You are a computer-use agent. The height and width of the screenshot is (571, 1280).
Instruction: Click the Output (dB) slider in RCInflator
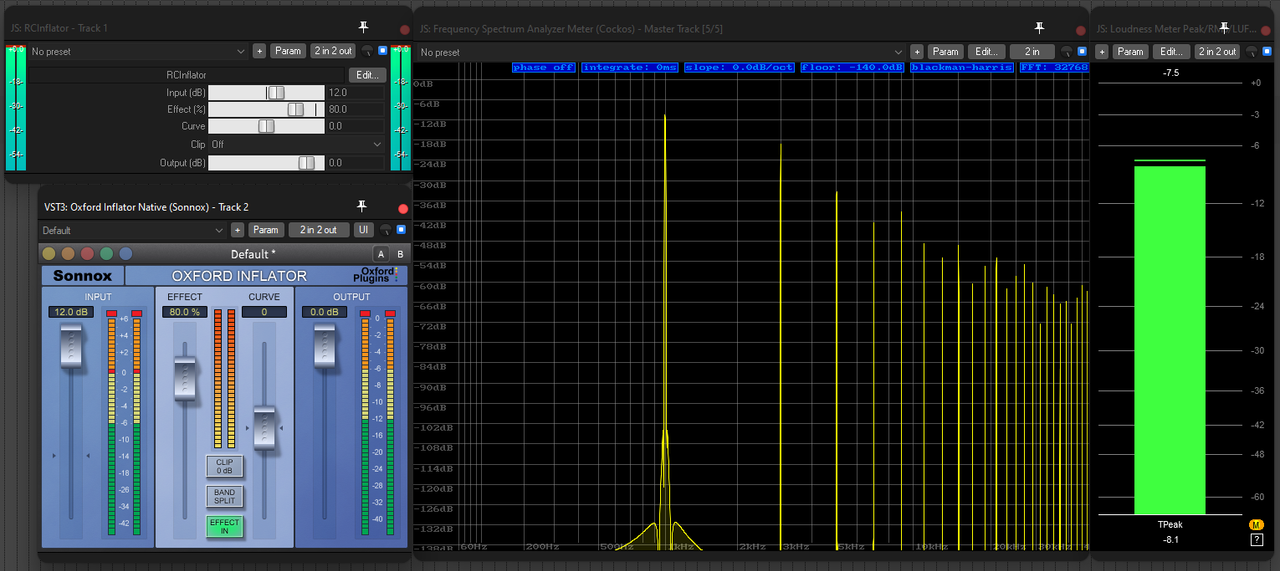click(x=266, y=163)
